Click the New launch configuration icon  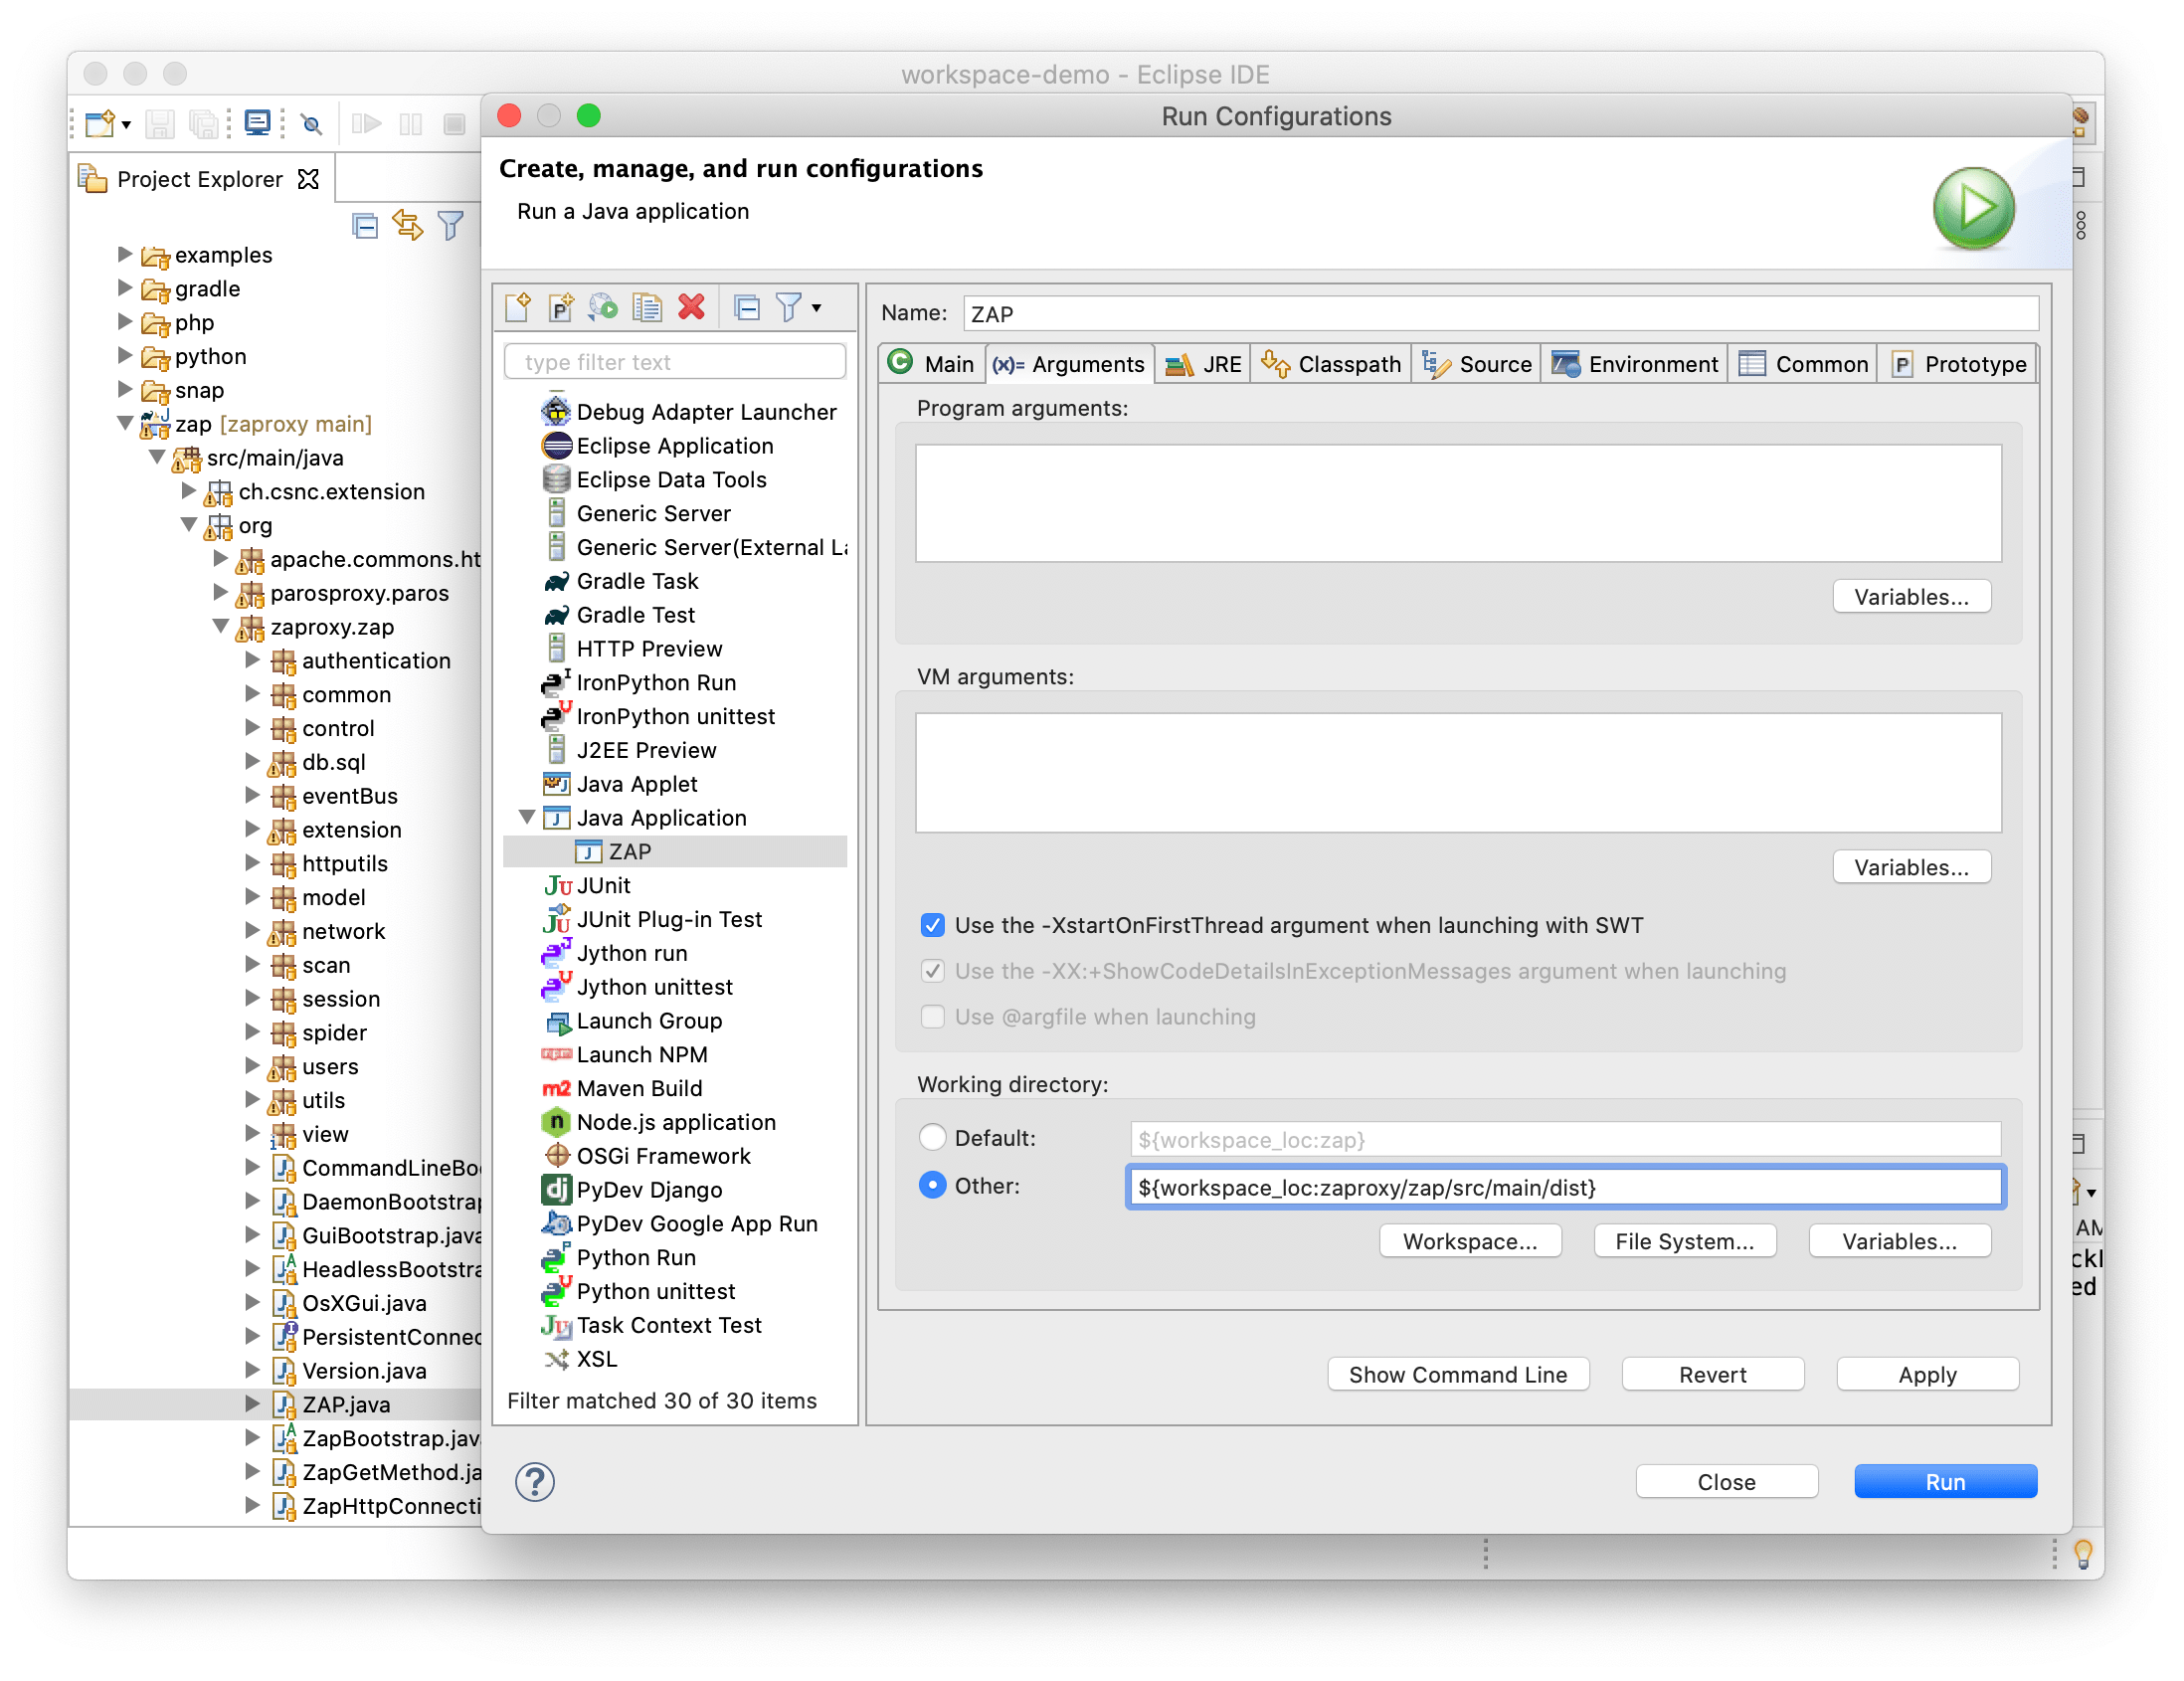(518, 307)
